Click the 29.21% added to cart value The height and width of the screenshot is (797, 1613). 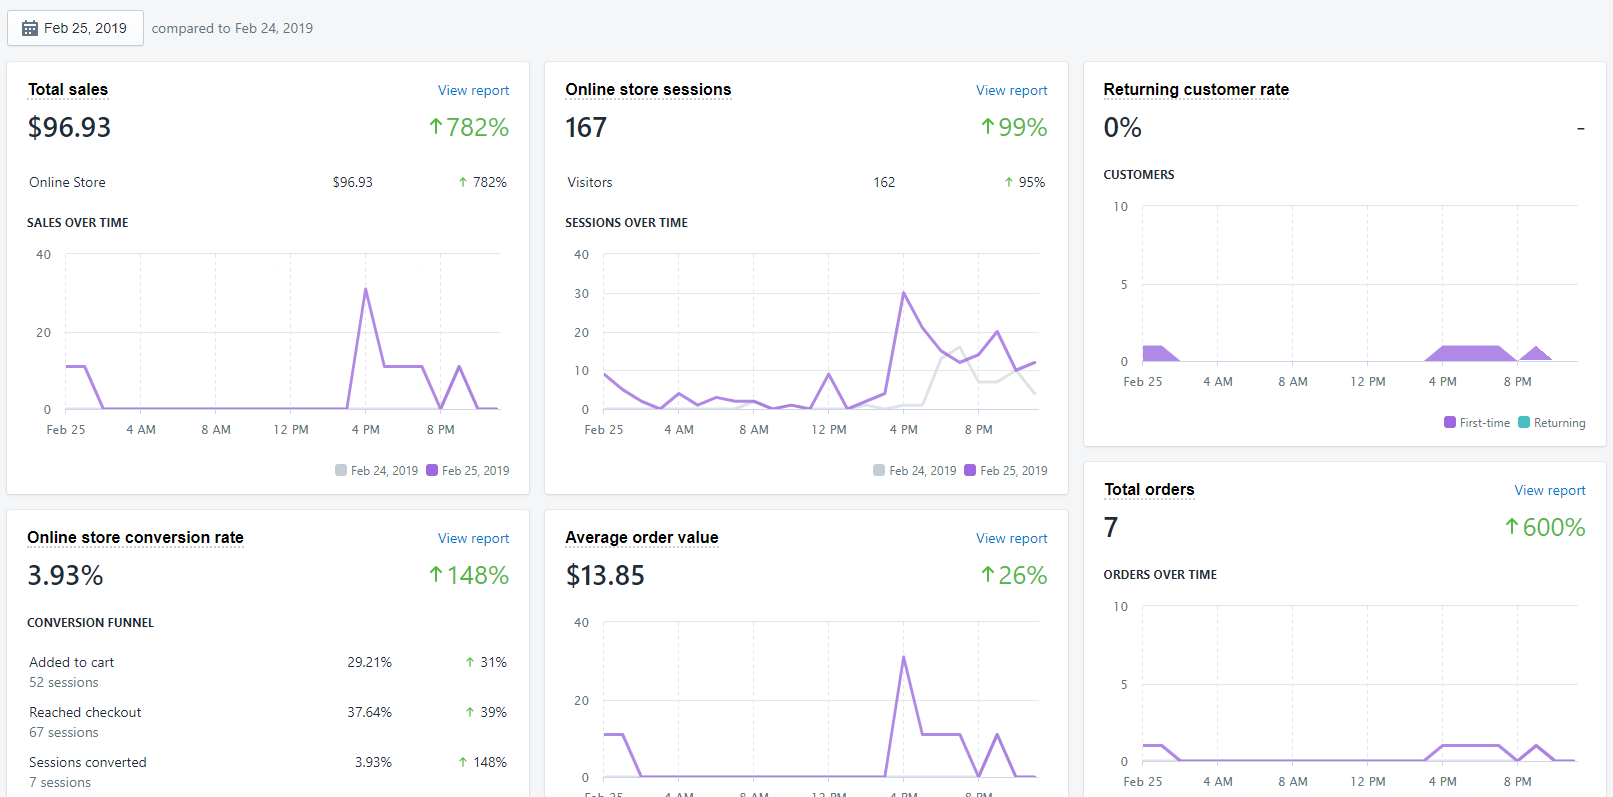pos(369,662)
